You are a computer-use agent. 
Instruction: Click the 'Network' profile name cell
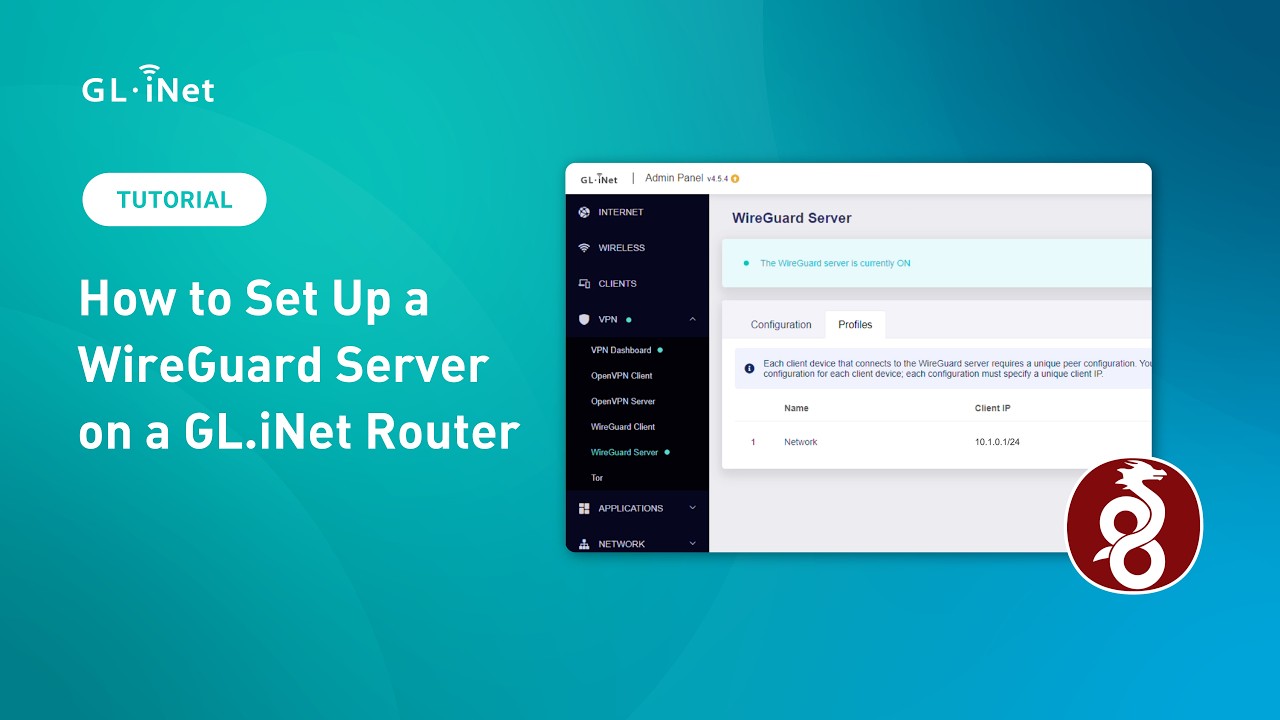[x=801, y=442]
